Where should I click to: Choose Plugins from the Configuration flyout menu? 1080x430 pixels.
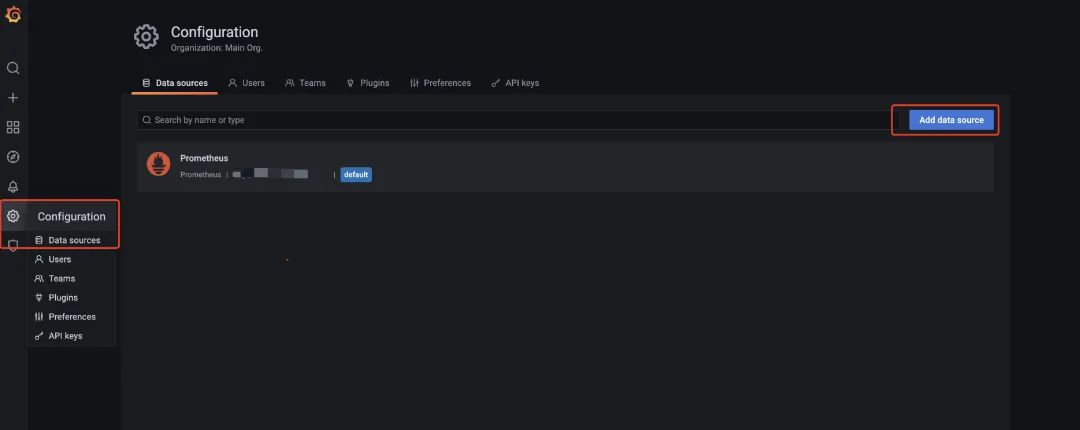[x=63, y=298]
